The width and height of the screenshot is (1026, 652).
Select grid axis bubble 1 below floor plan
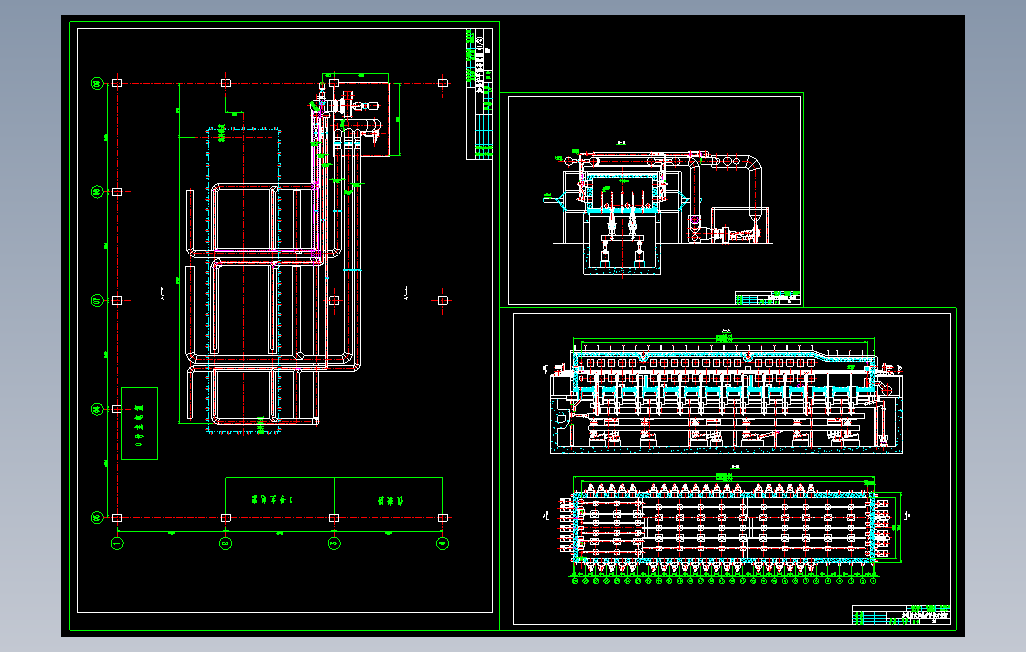(117, 543)
